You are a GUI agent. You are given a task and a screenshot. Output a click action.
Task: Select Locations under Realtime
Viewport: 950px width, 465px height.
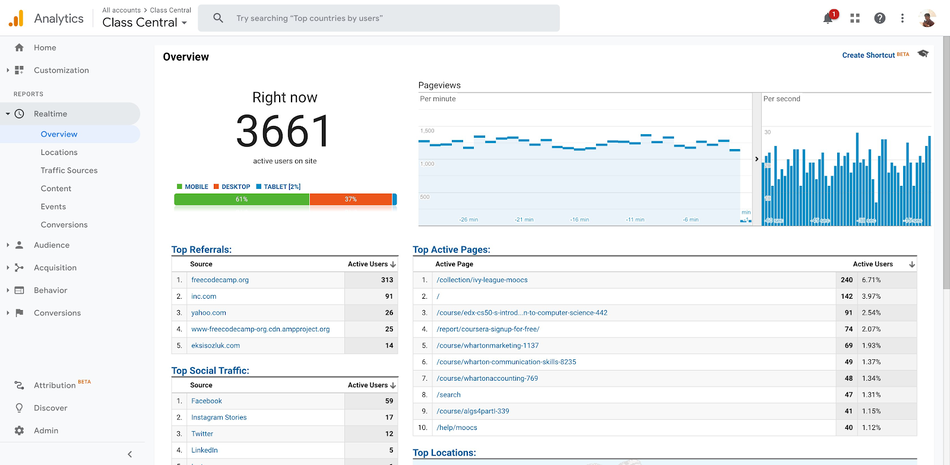point(59,152)
